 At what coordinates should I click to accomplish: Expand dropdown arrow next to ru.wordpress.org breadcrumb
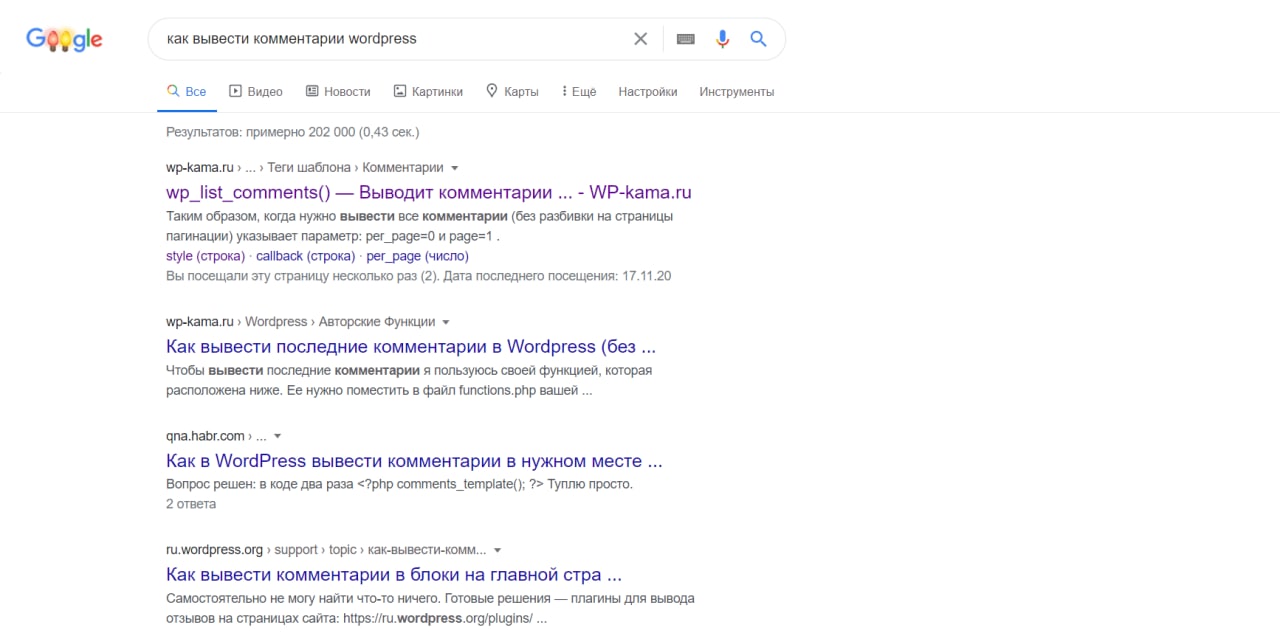(497, 550)
